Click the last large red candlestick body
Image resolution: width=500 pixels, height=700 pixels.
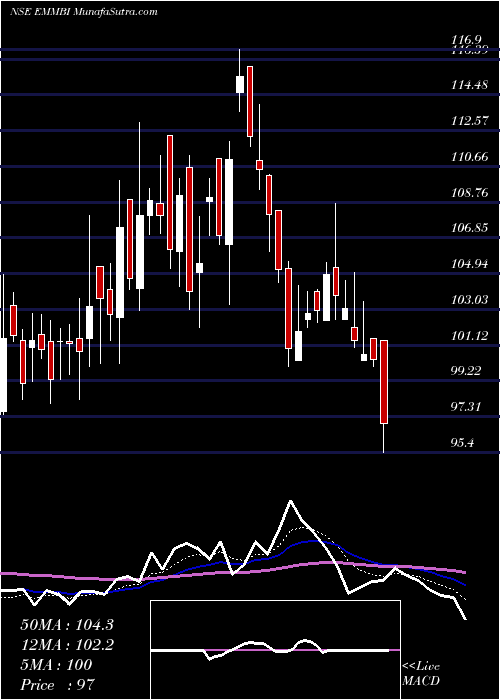point(384,382)
